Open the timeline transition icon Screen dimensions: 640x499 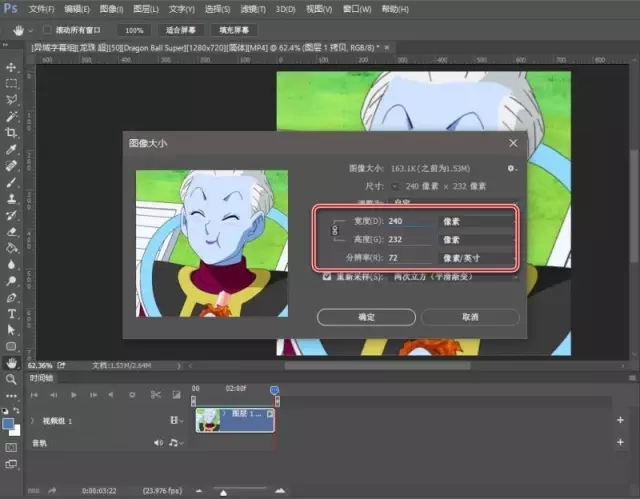[x=176, y=395]
